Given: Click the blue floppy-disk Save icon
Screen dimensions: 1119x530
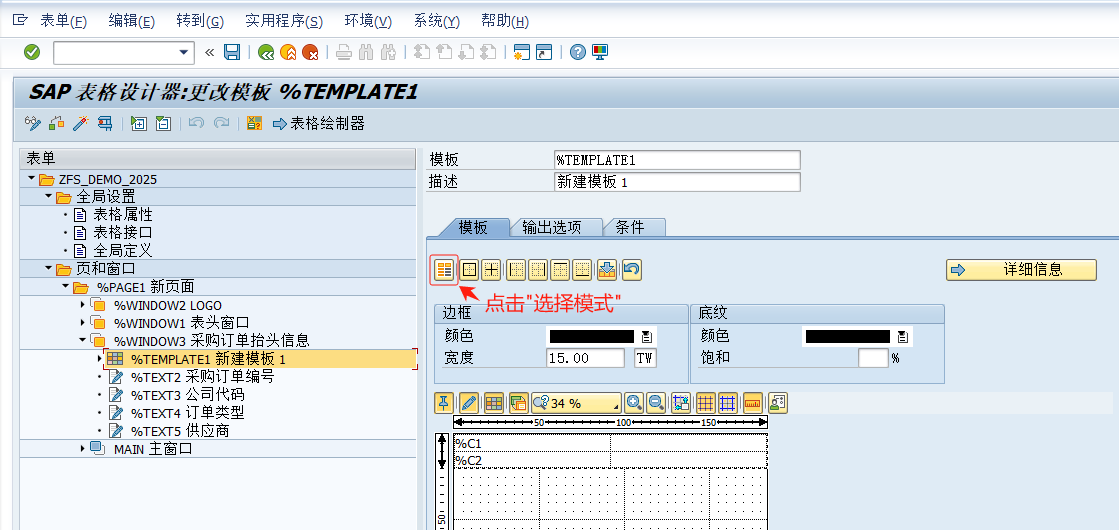Looking at the screenshot, I should click(232, 52).
